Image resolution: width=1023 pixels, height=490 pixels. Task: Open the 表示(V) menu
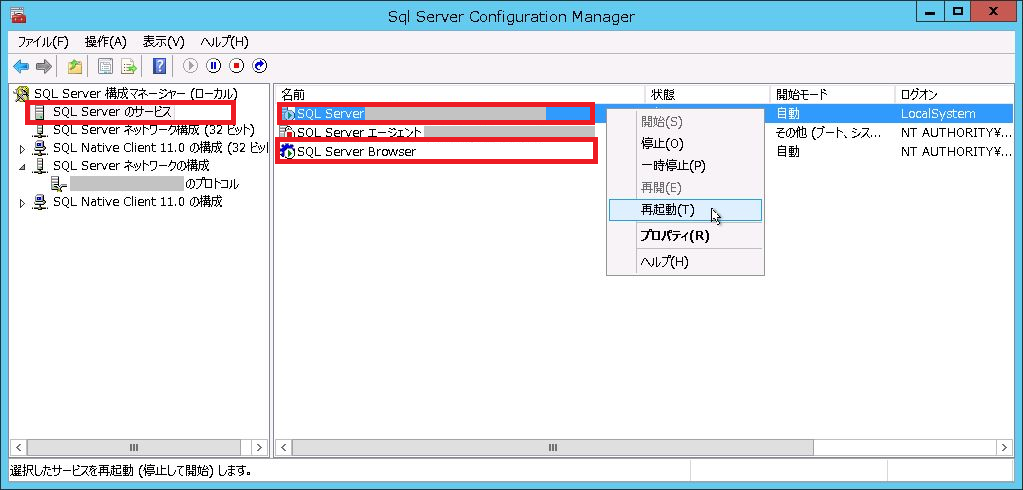tap(164, 42)
